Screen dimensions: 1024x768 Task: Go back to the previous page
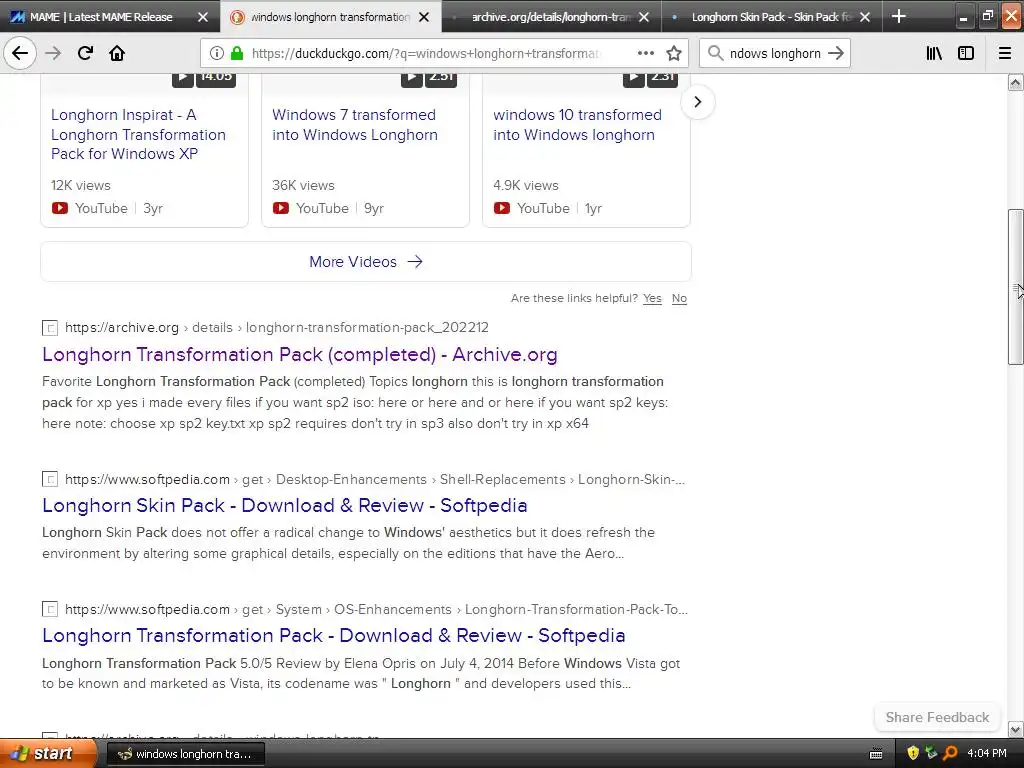point(20,53)
